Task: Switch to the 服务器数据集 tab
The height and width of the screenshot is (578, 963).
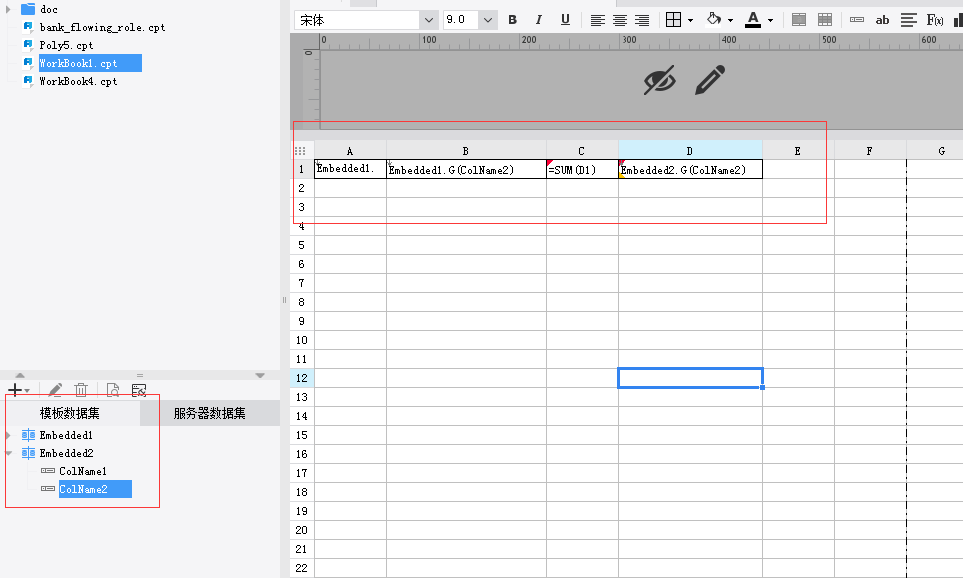Action: pyautogui.click(x=209, y=413)
